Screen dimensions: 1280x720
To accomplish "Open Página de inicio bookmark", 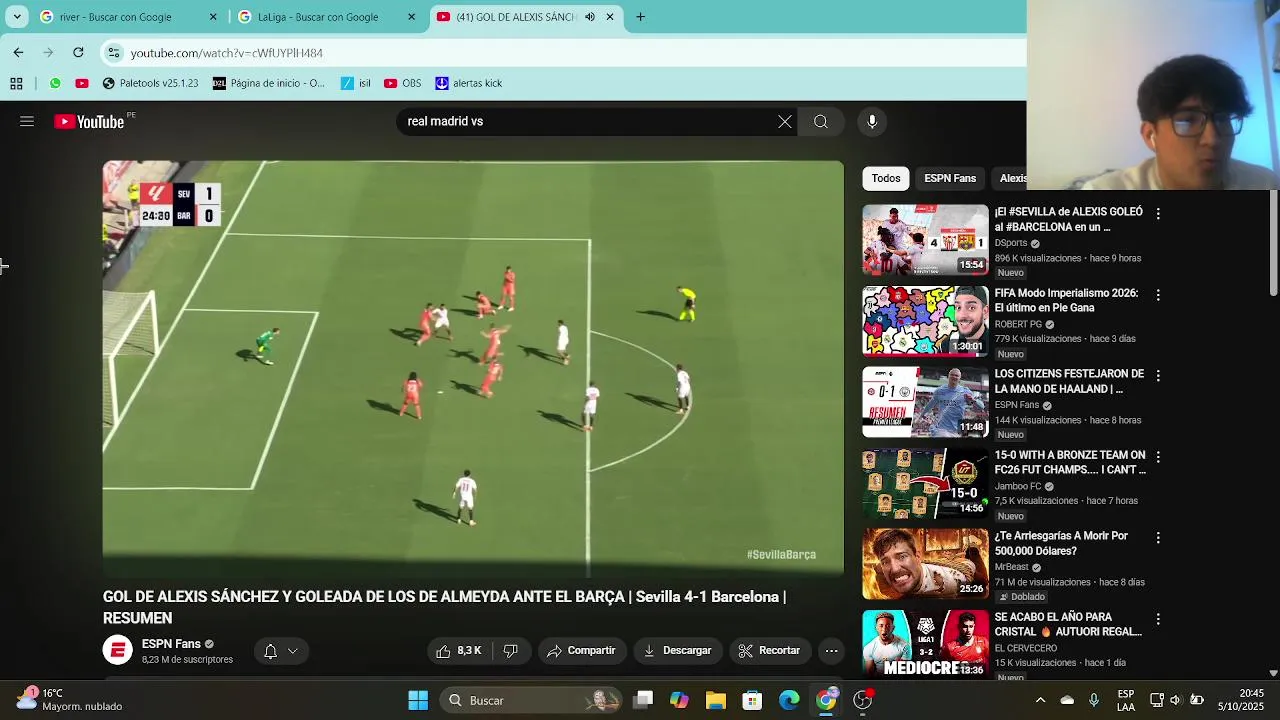I will pyautogui.click(x=269, y=83).
